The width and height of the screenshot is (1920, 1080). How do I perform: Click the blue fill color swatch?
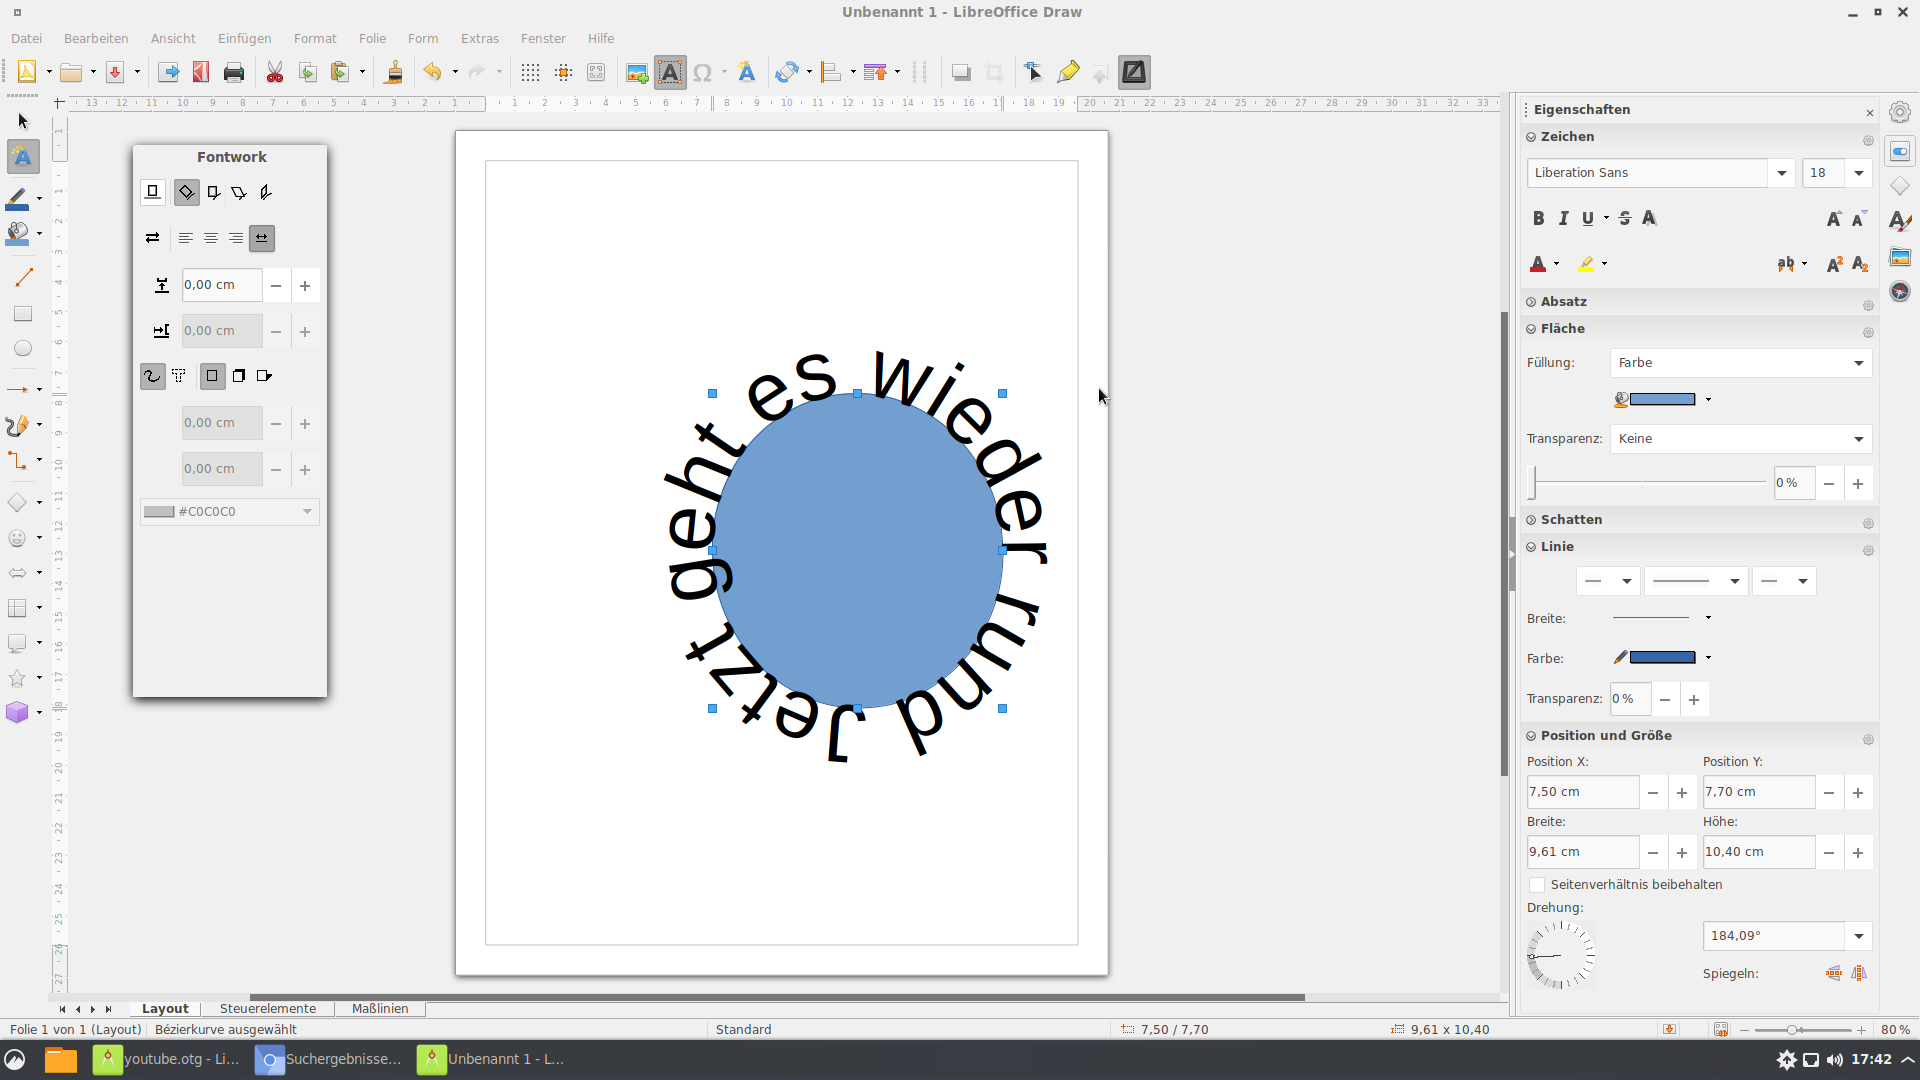point(1662,399)
